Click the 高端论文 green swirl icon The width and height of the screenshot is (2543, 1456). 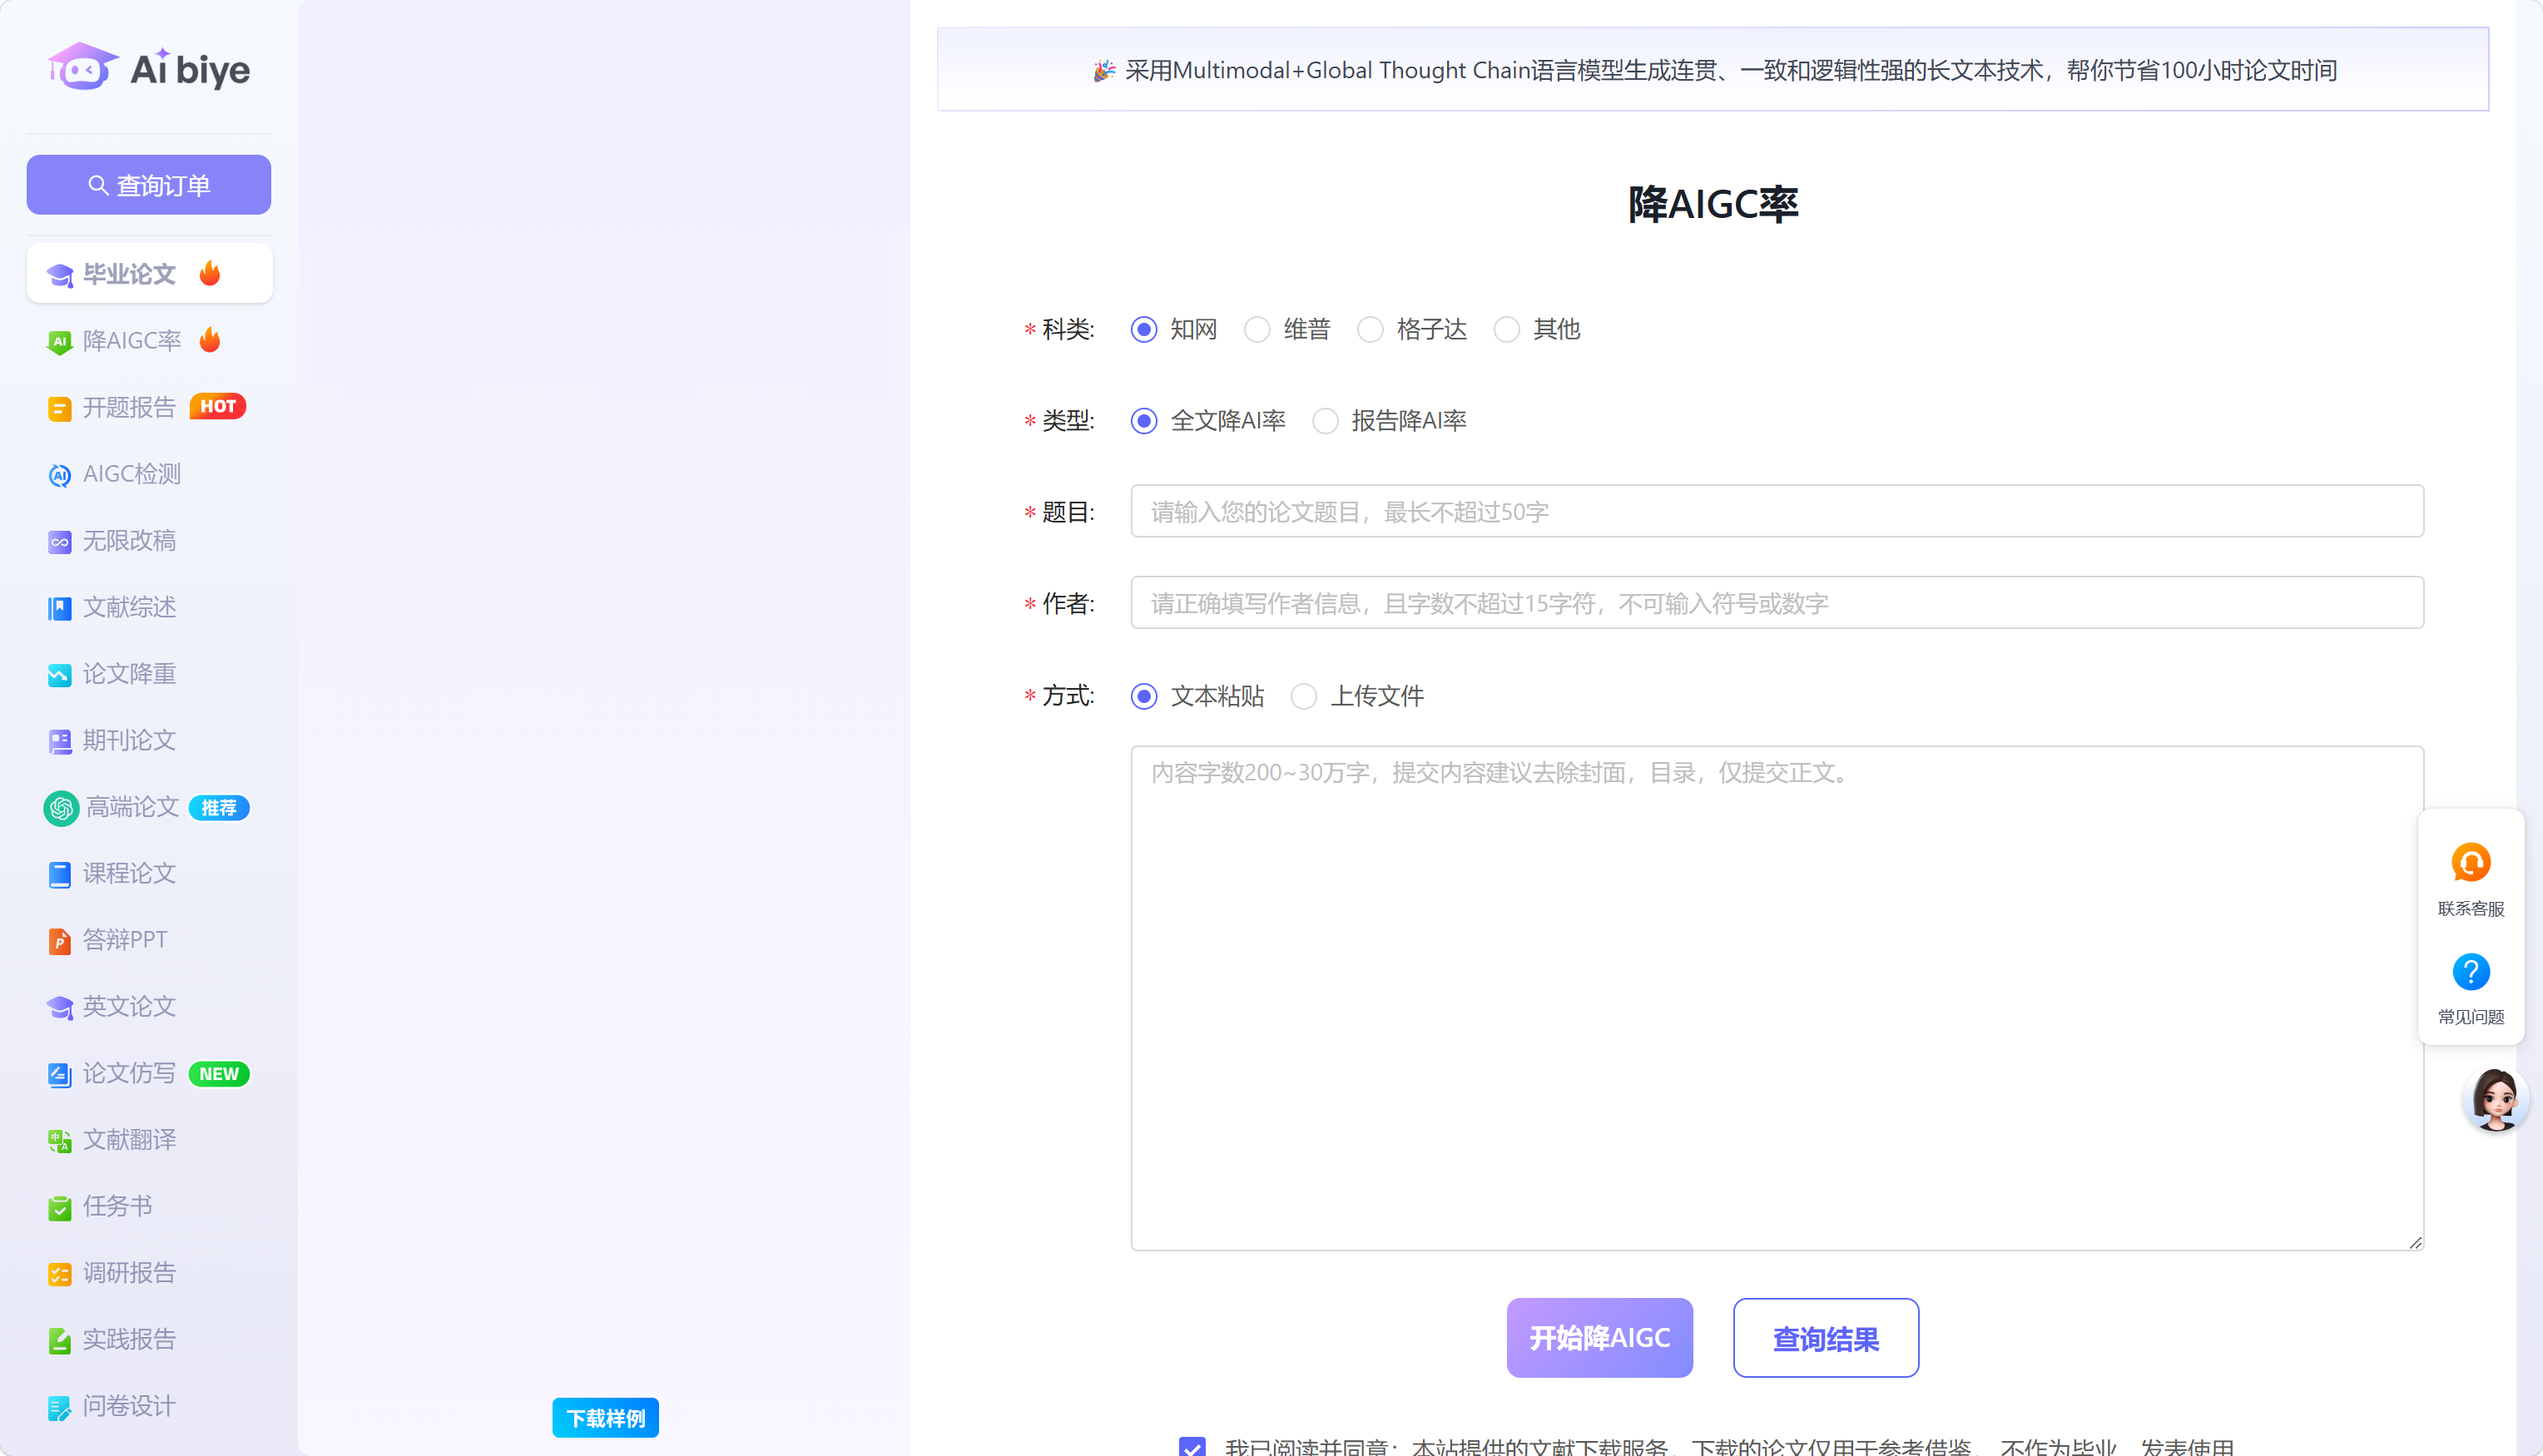tap(61, 808)
